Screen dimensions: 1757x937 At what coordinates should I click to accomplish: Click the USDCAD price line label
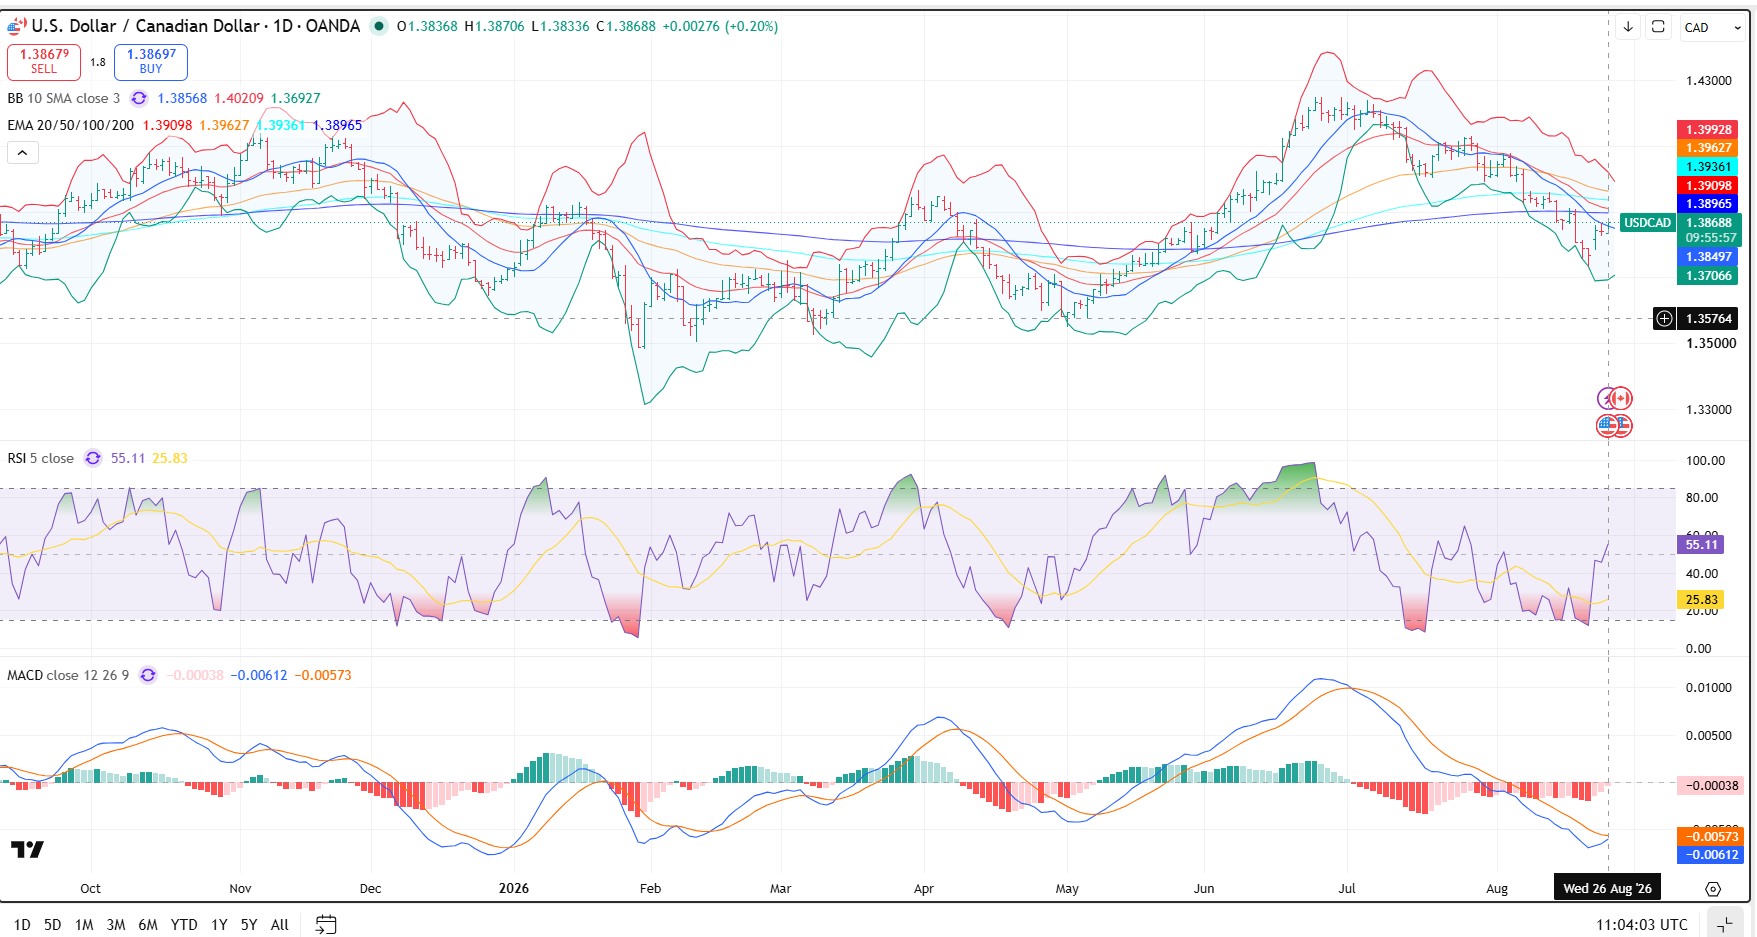[x=1647, y=223]
